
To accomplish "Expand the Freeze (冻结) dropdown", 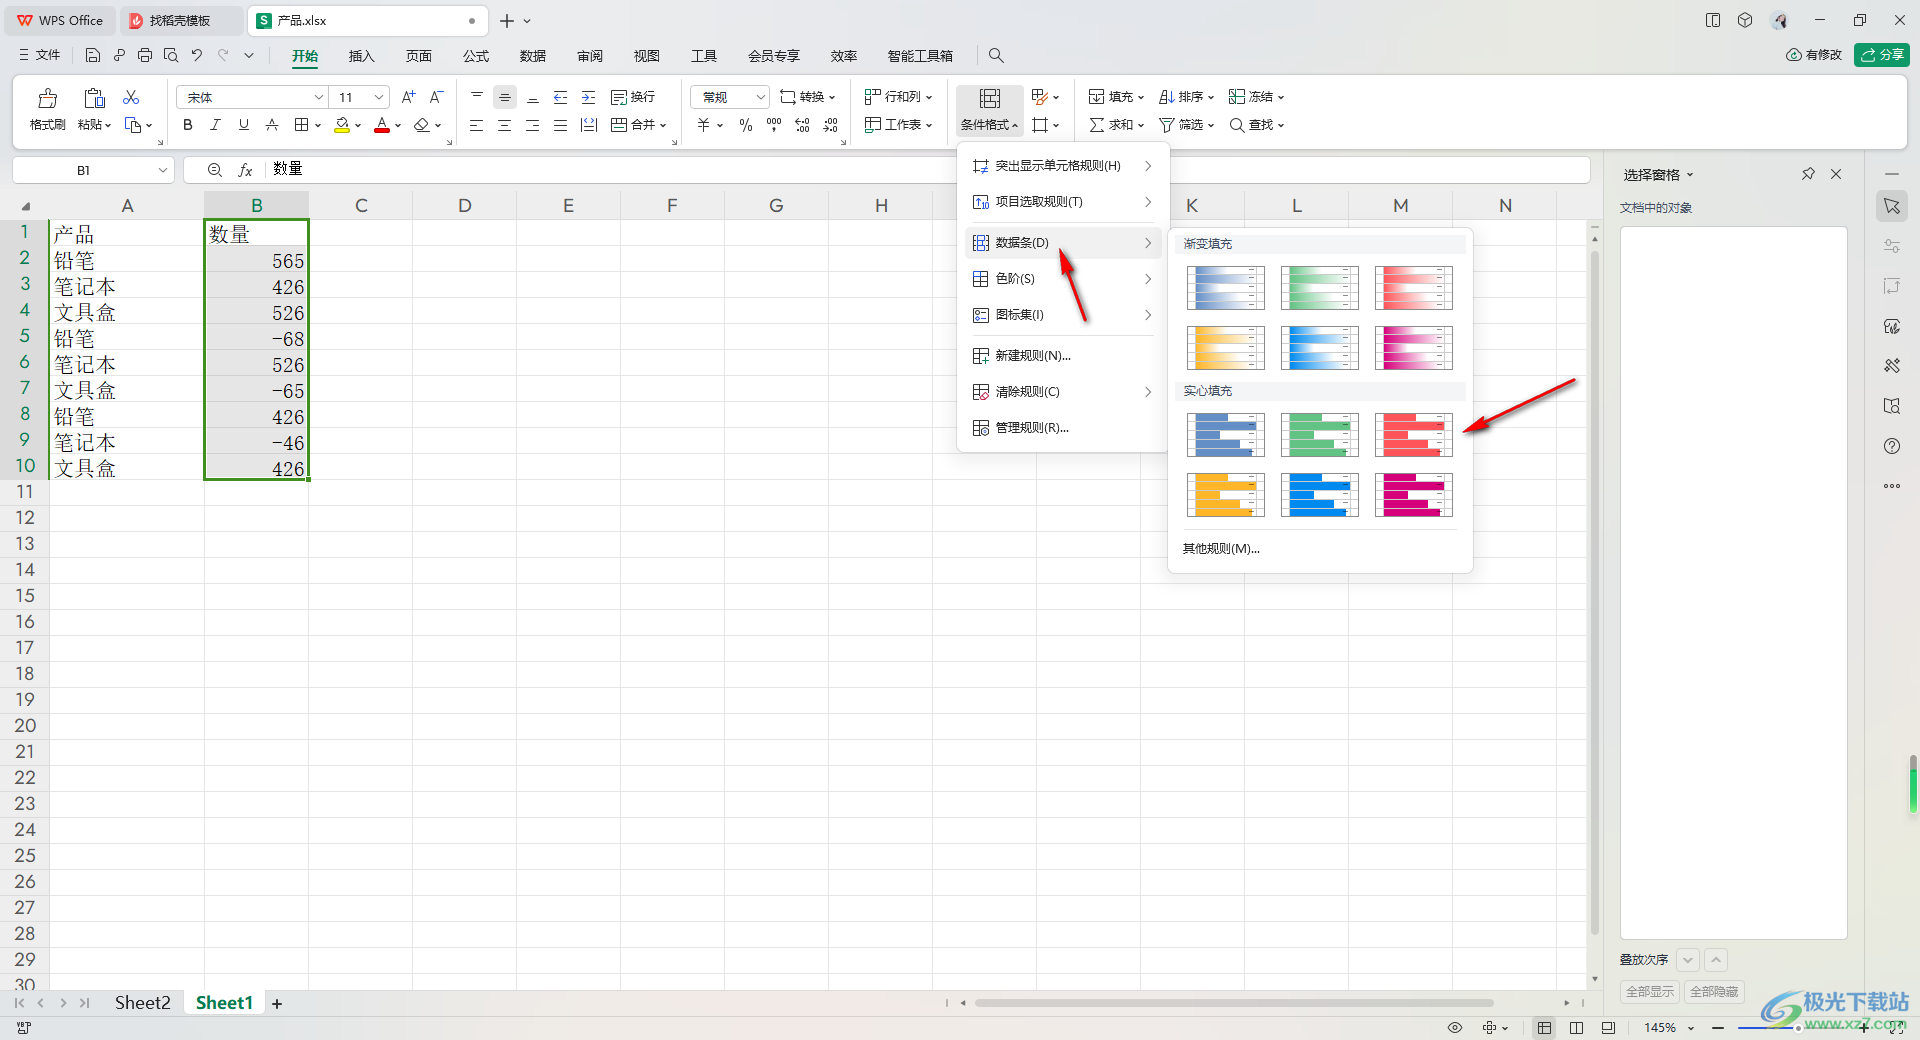I will 1280,98.
